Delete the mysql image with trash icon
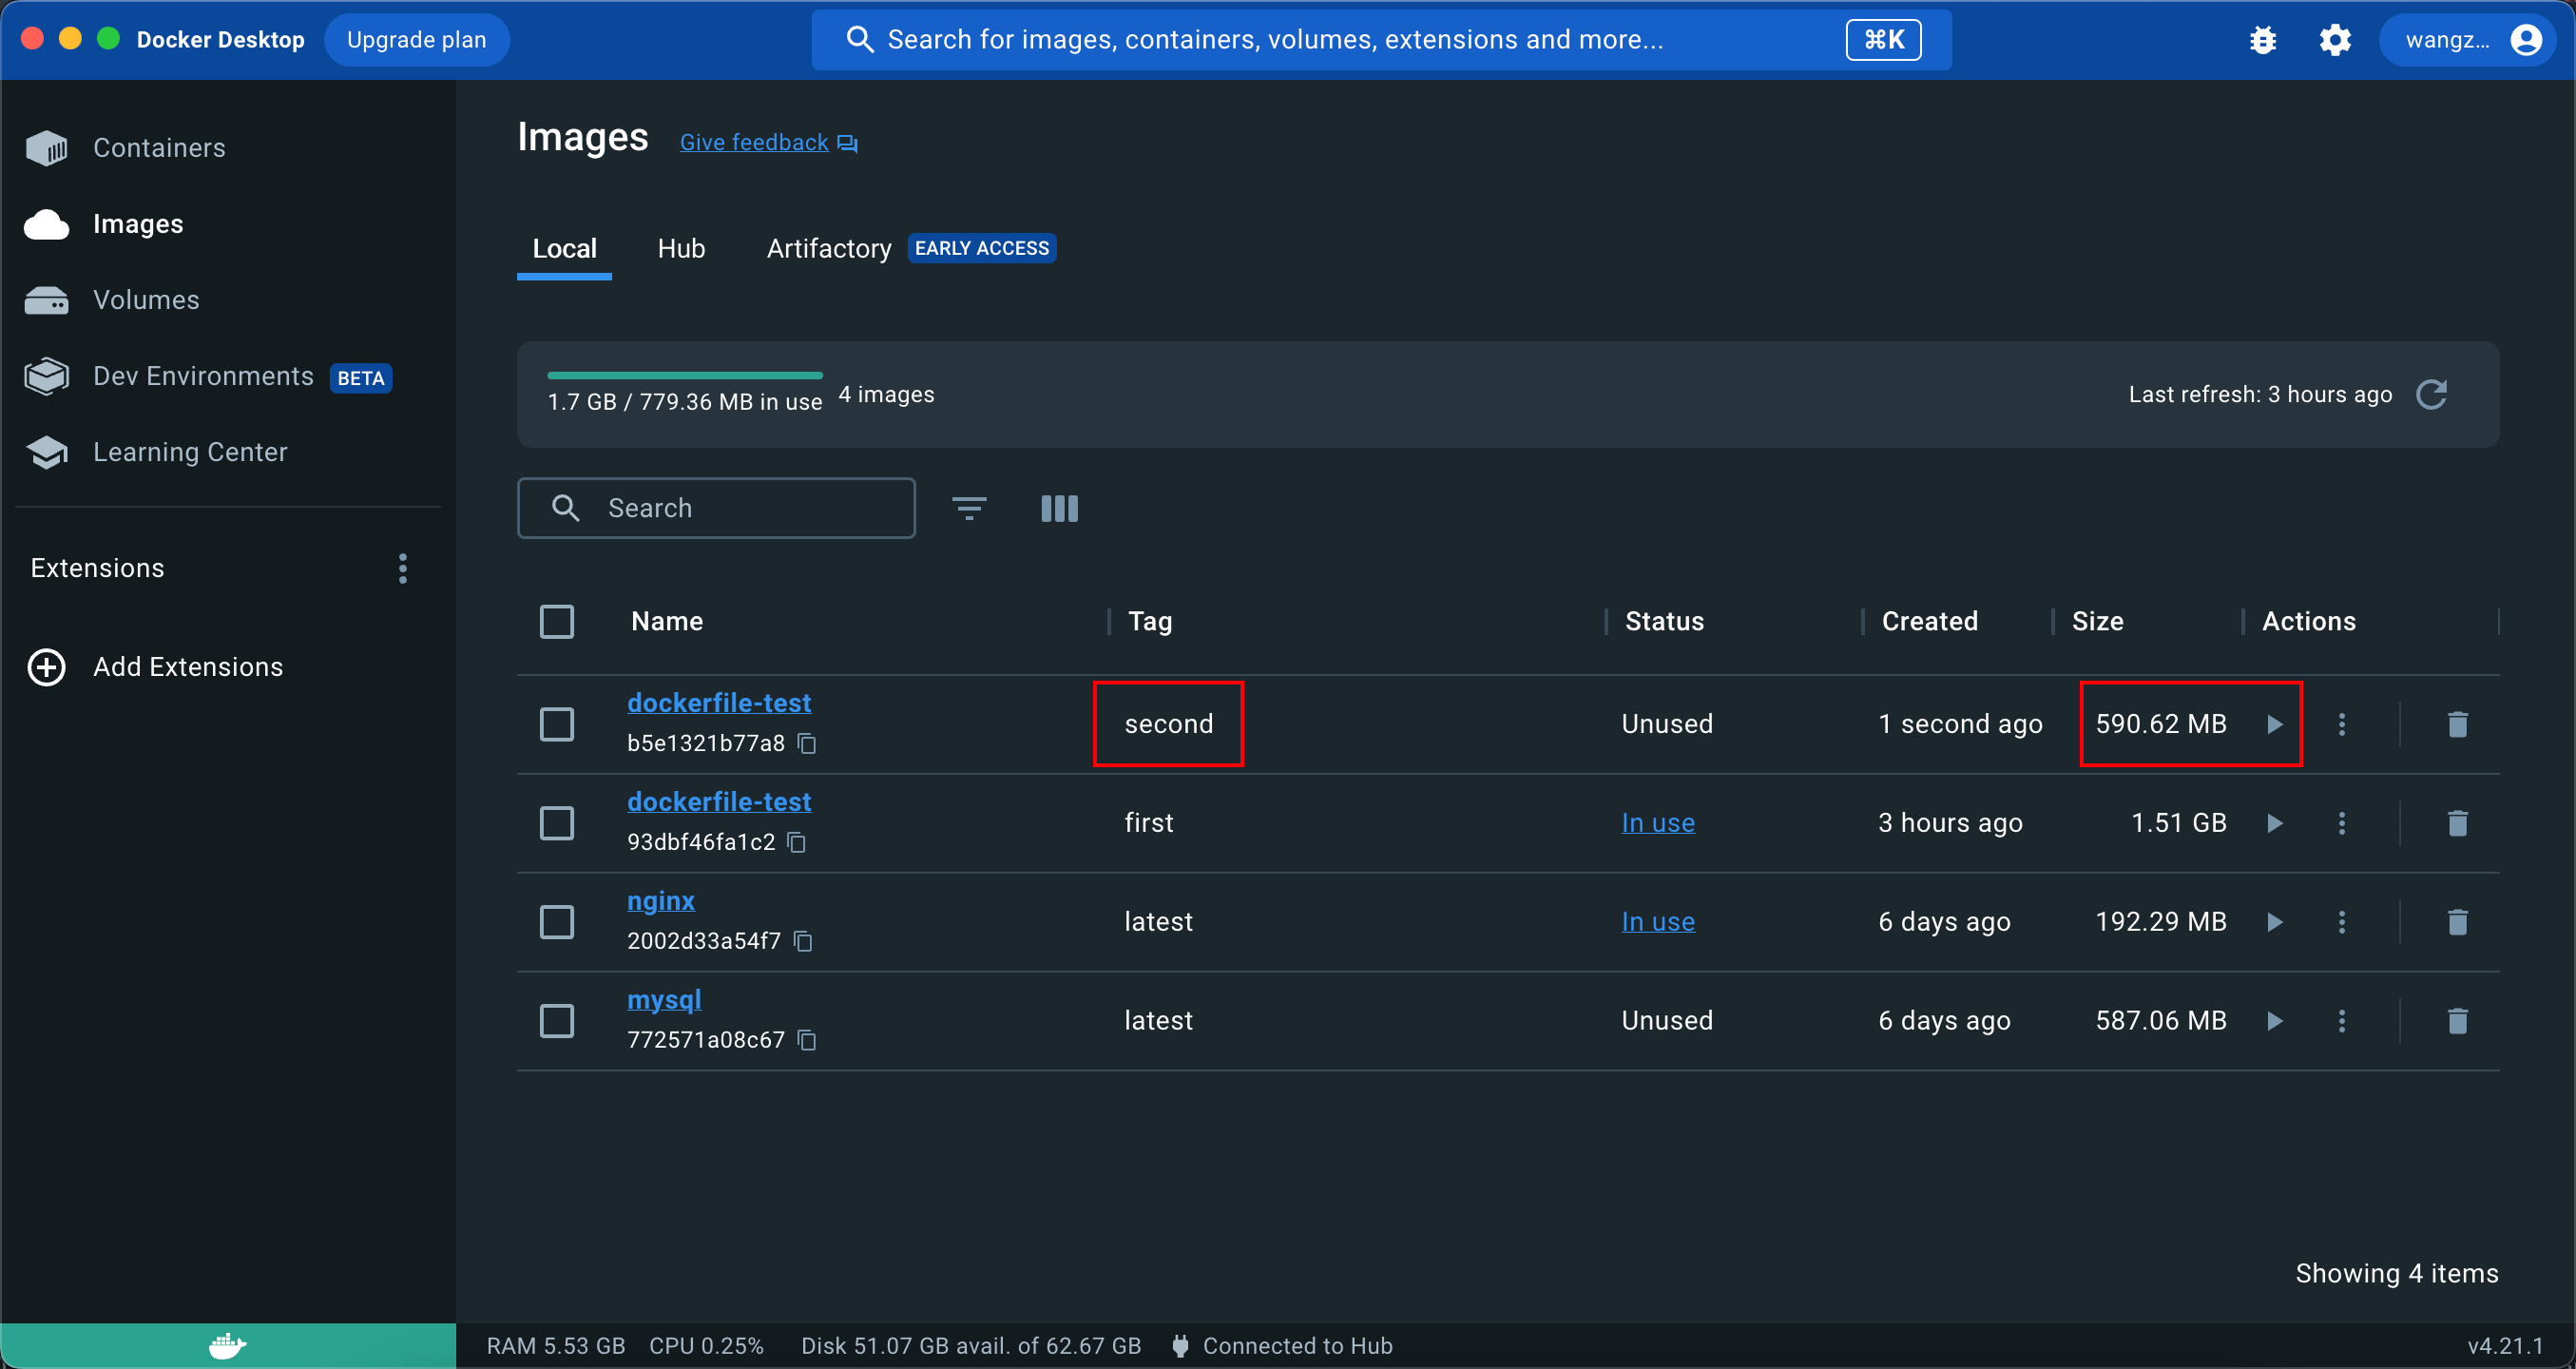The image size is (2576, 1369). (2457, 1020)
